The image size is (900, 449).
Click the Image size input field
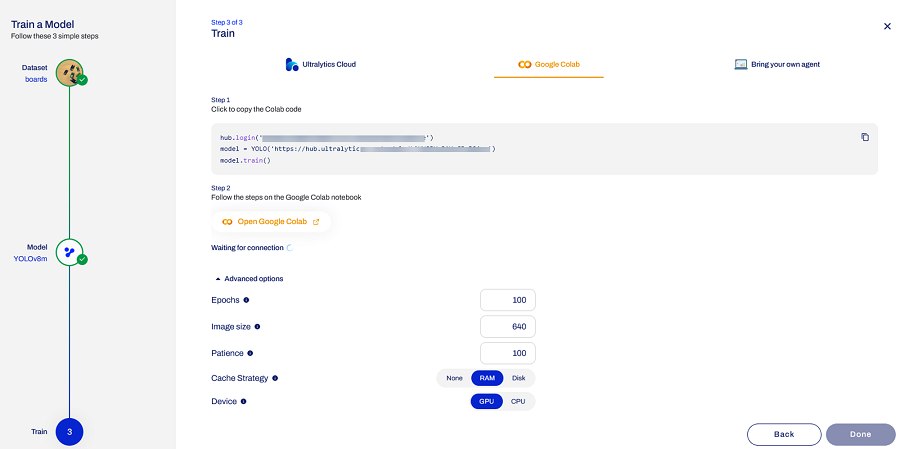click(508, 326)
